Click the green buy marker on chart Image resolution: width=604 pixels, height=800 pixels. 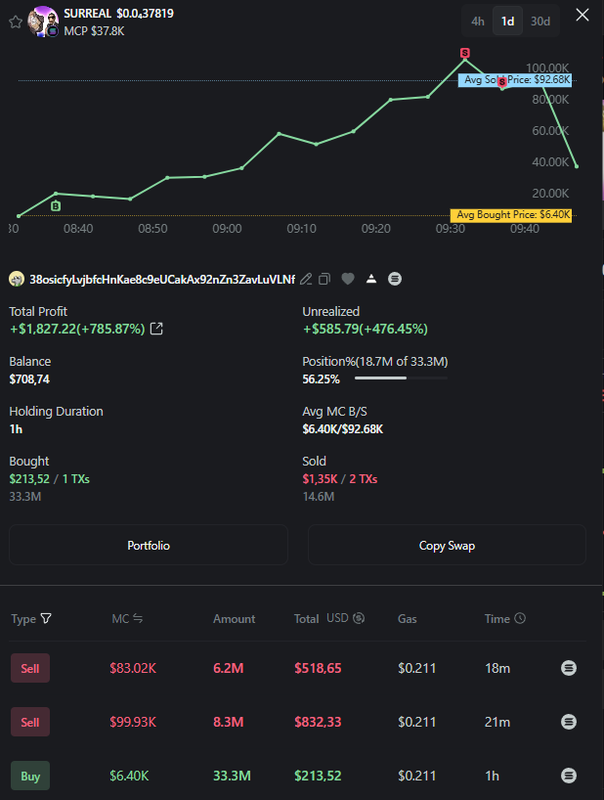click(55, 206)
